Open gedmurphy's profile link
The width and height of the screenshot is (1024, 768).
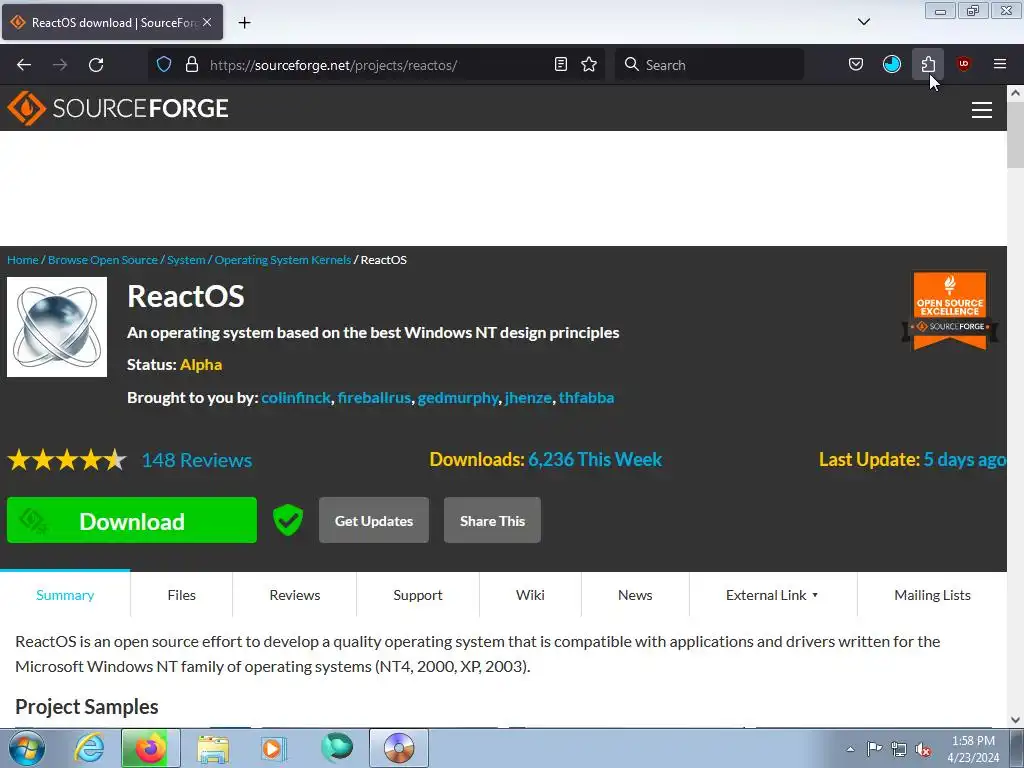[458, 398]
